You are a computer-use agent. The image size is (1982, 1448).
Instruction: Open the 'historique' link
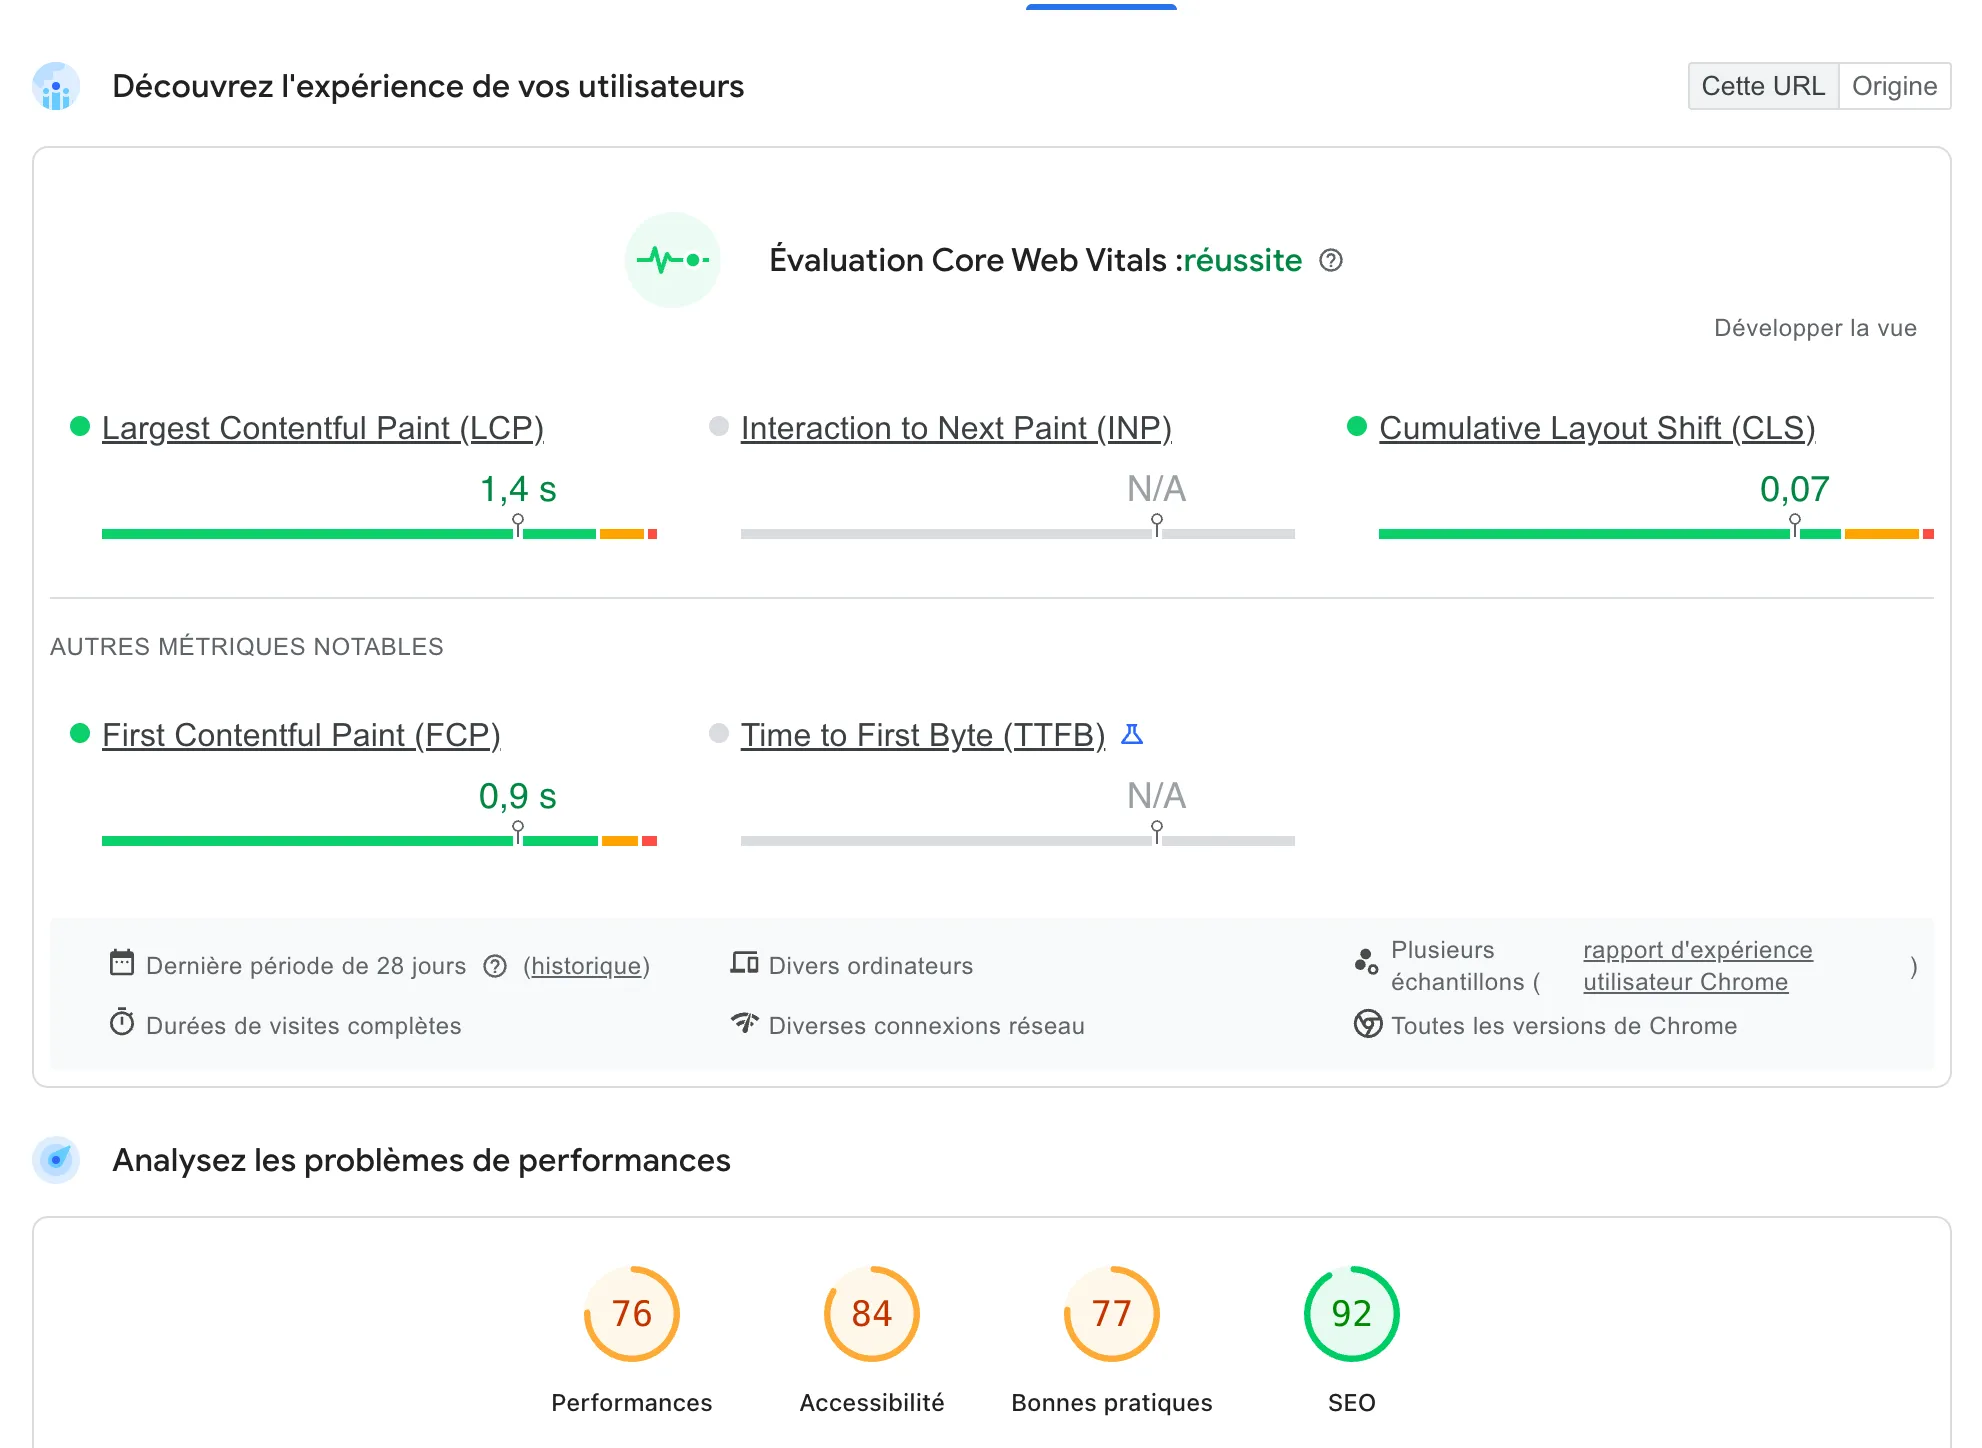585,965
